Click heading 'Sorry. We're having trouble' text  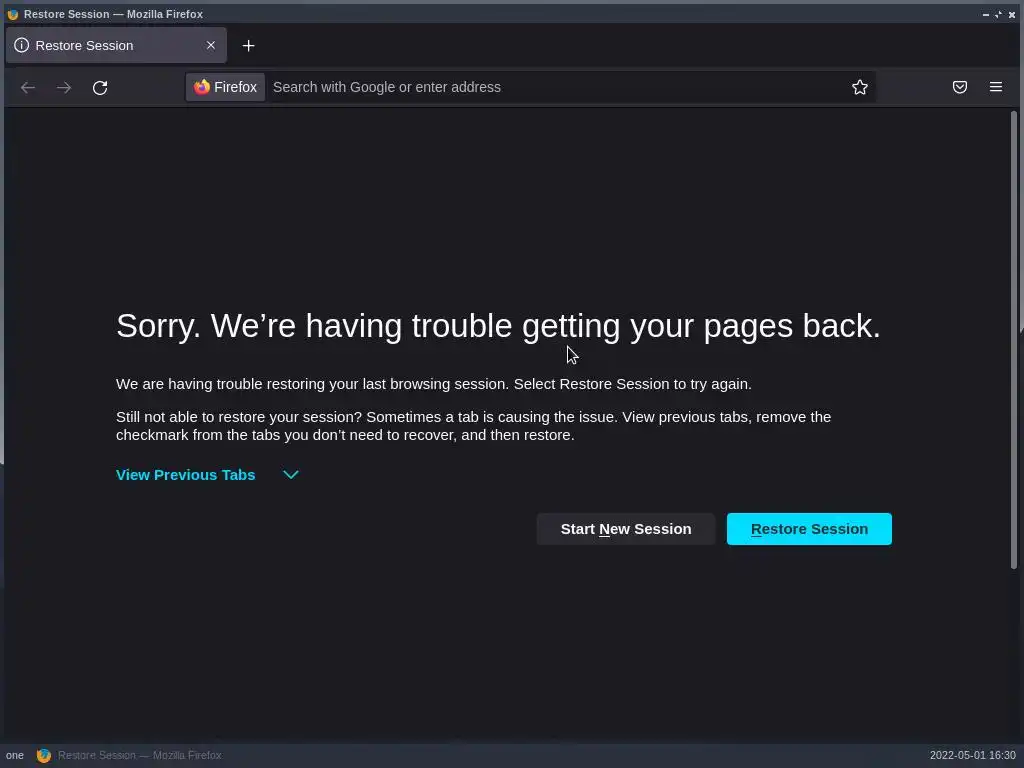click(x=498, y=325)
